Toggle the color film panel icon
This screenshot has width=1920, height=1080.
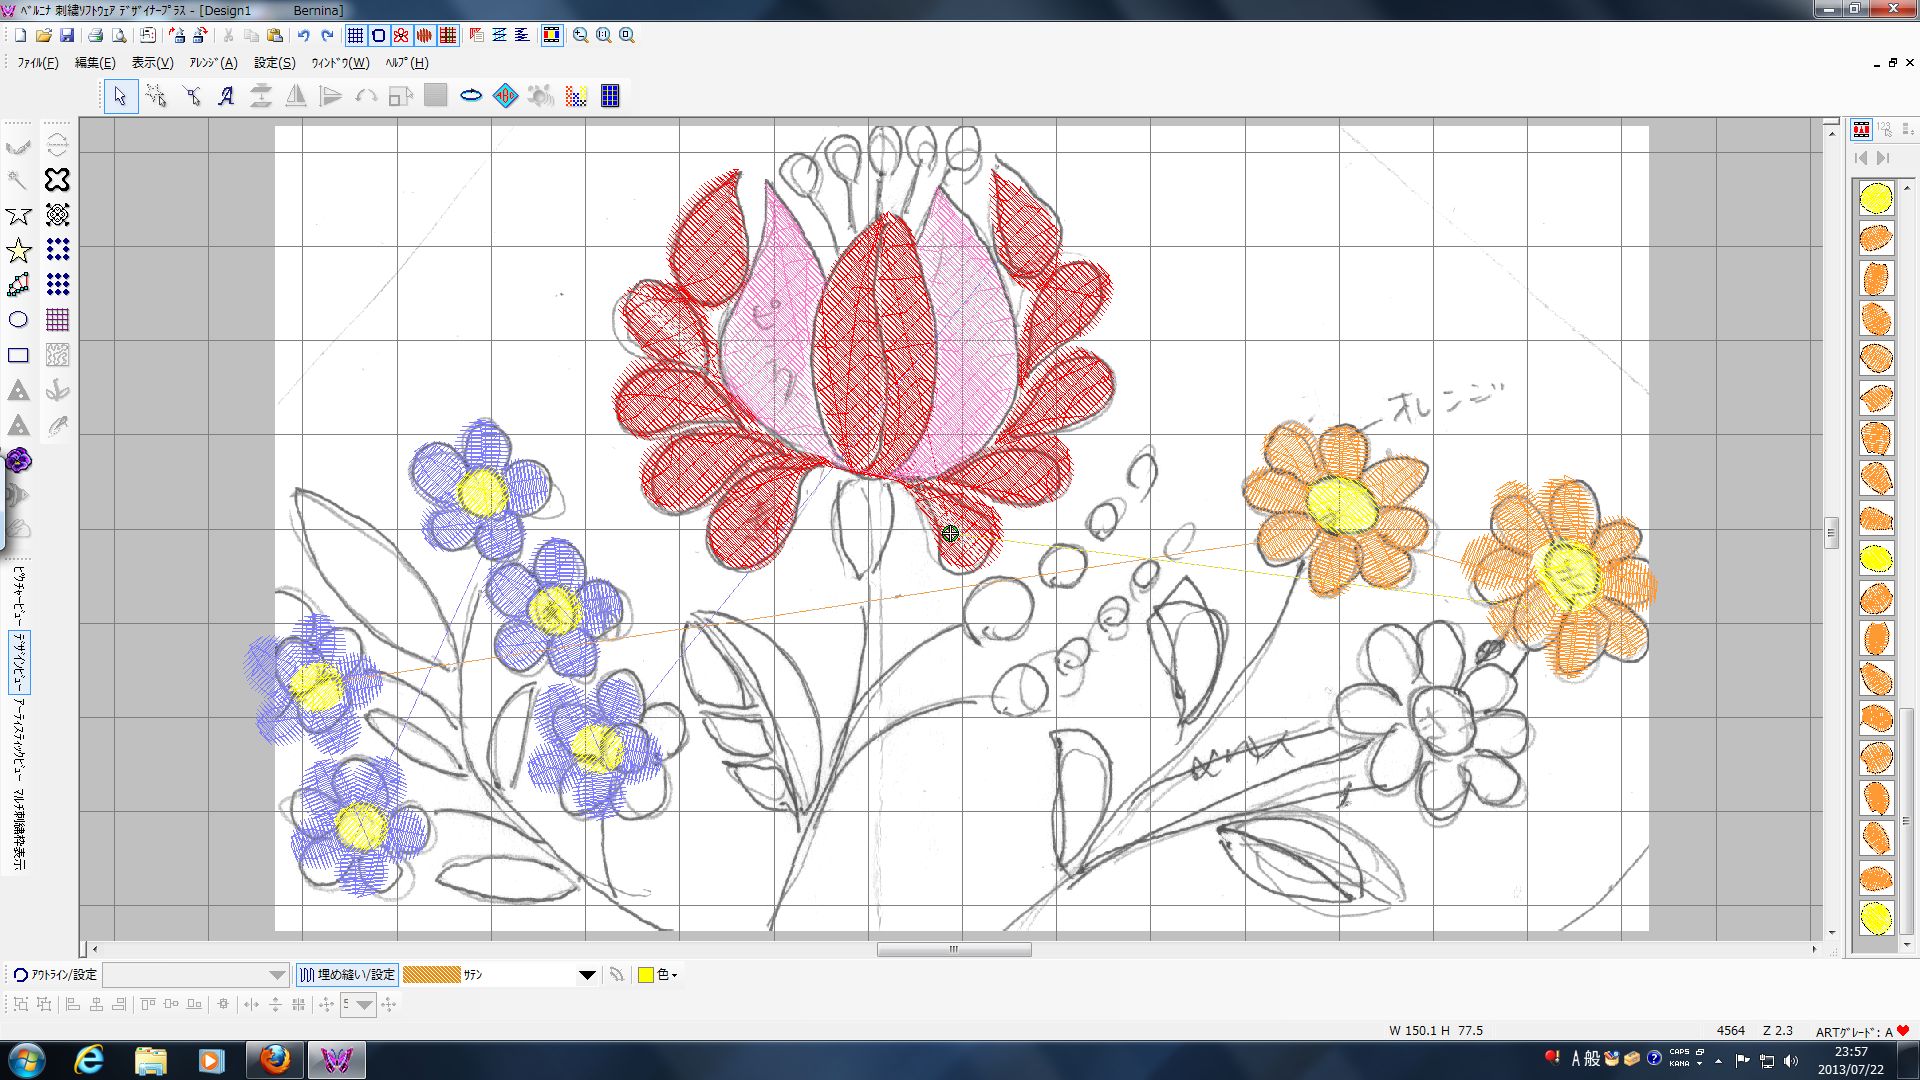(1861, 129)
